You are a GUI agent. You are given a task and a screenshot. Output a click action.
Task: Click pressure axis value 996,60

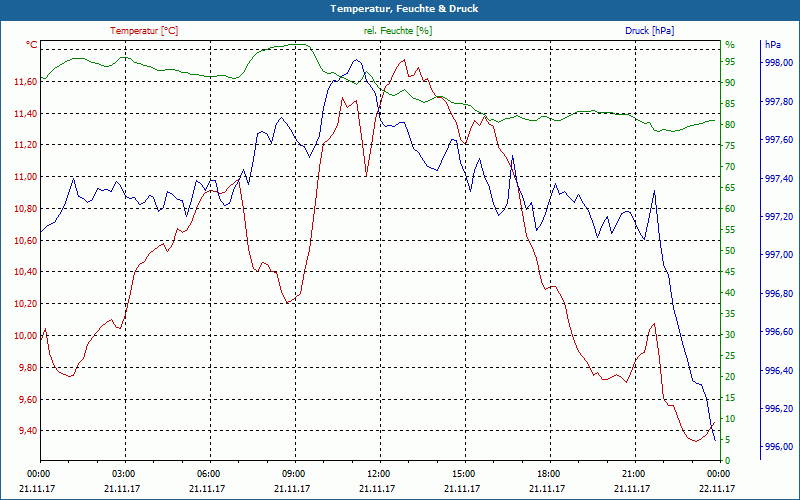779,332
